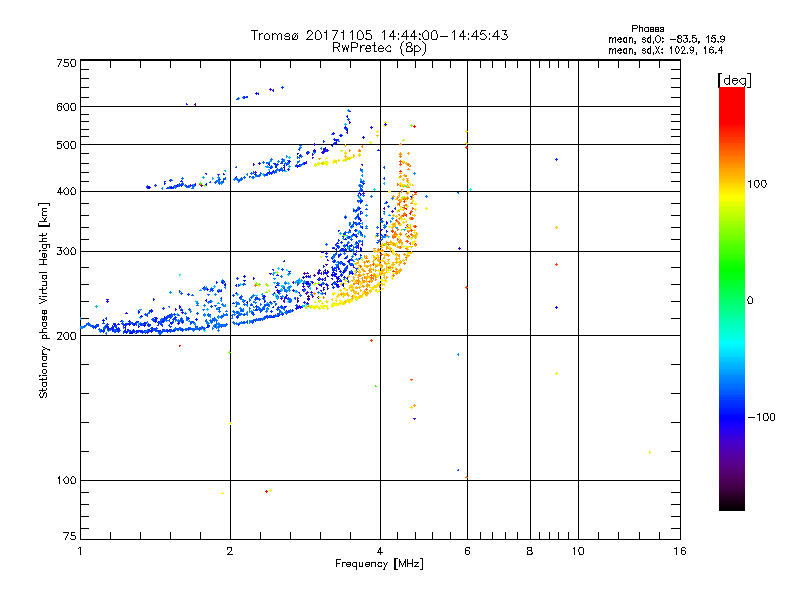The image size is (800, 600).
Task: Select the 'mean, sd,O: -83.5, 15.9' line
Action: click(x=666, y=39)
